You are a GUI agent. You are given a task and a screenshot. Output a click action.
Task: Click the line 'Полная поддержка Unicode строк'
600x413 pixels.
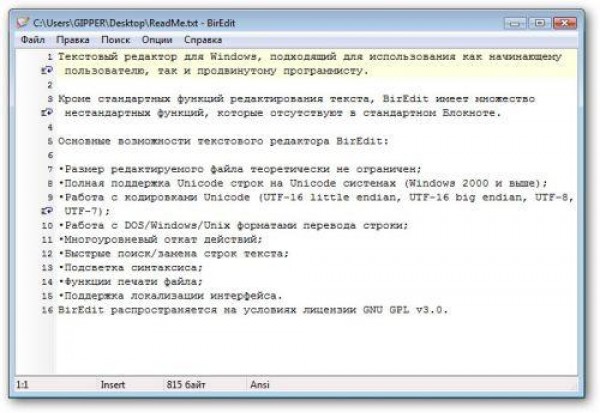click(303, 183)
